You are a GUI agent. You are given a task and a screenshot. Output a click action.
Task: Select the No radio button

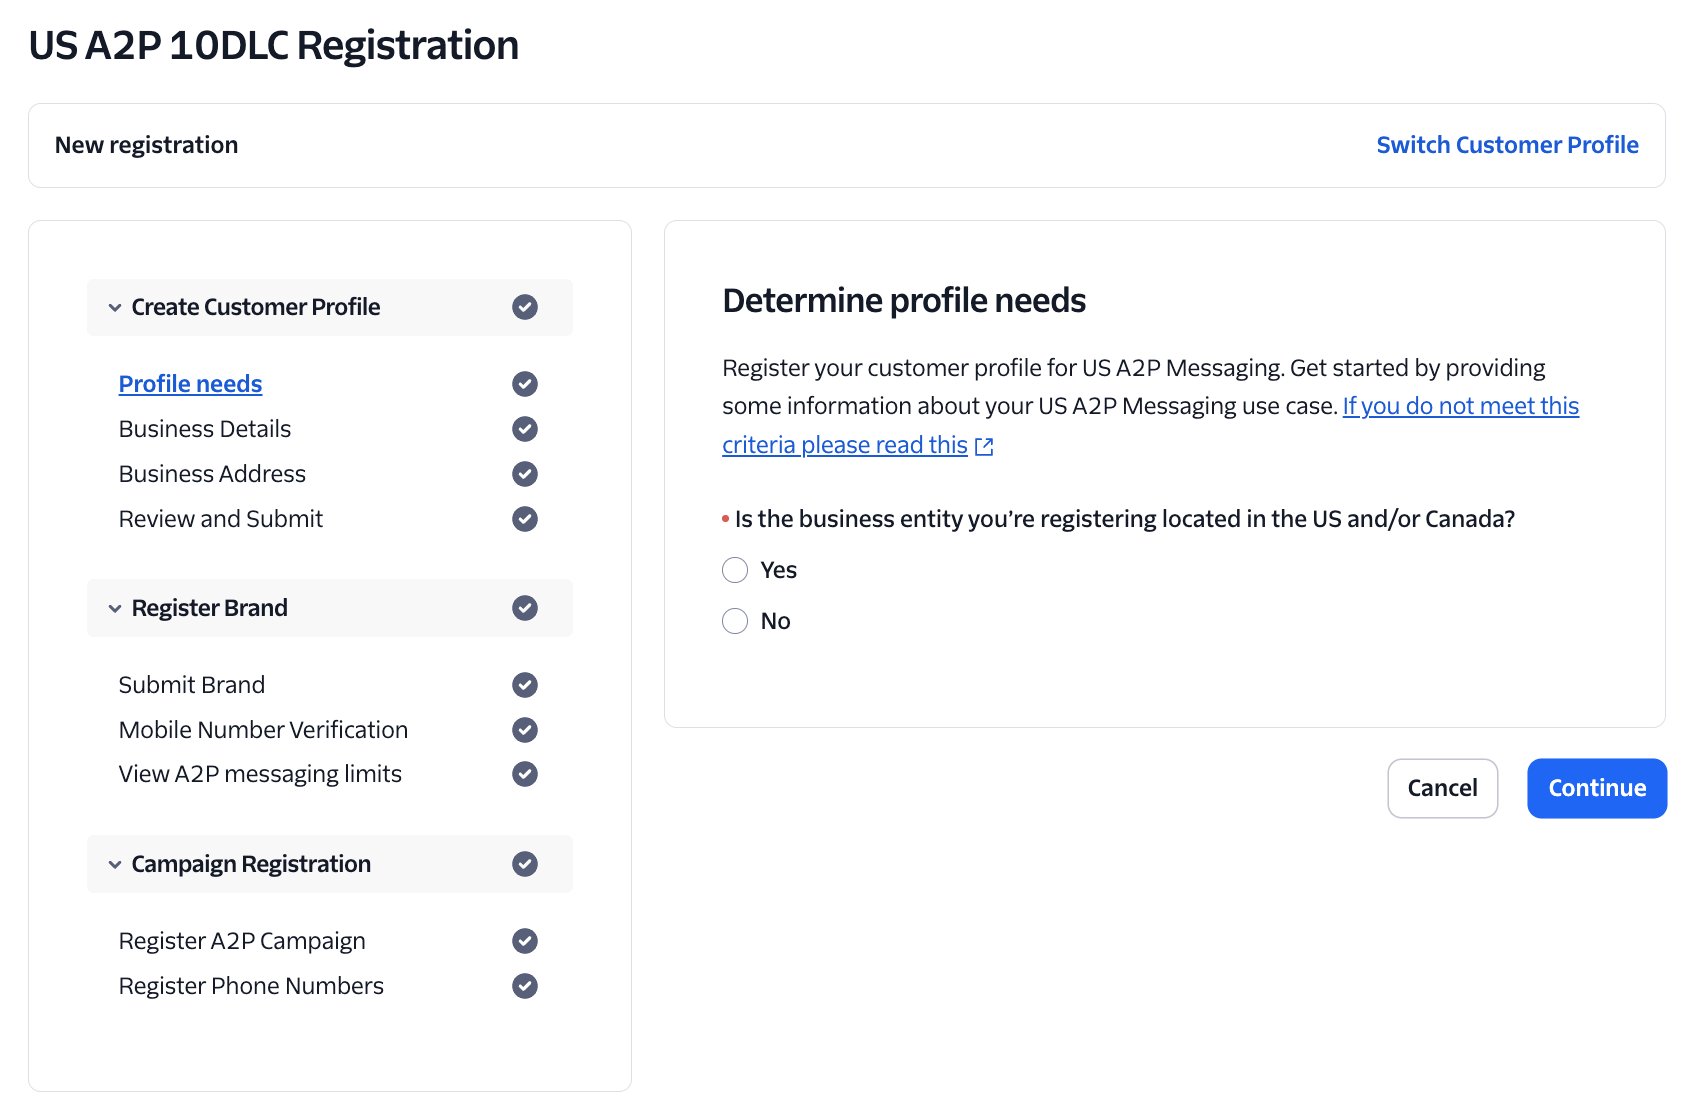click(735, 620)
